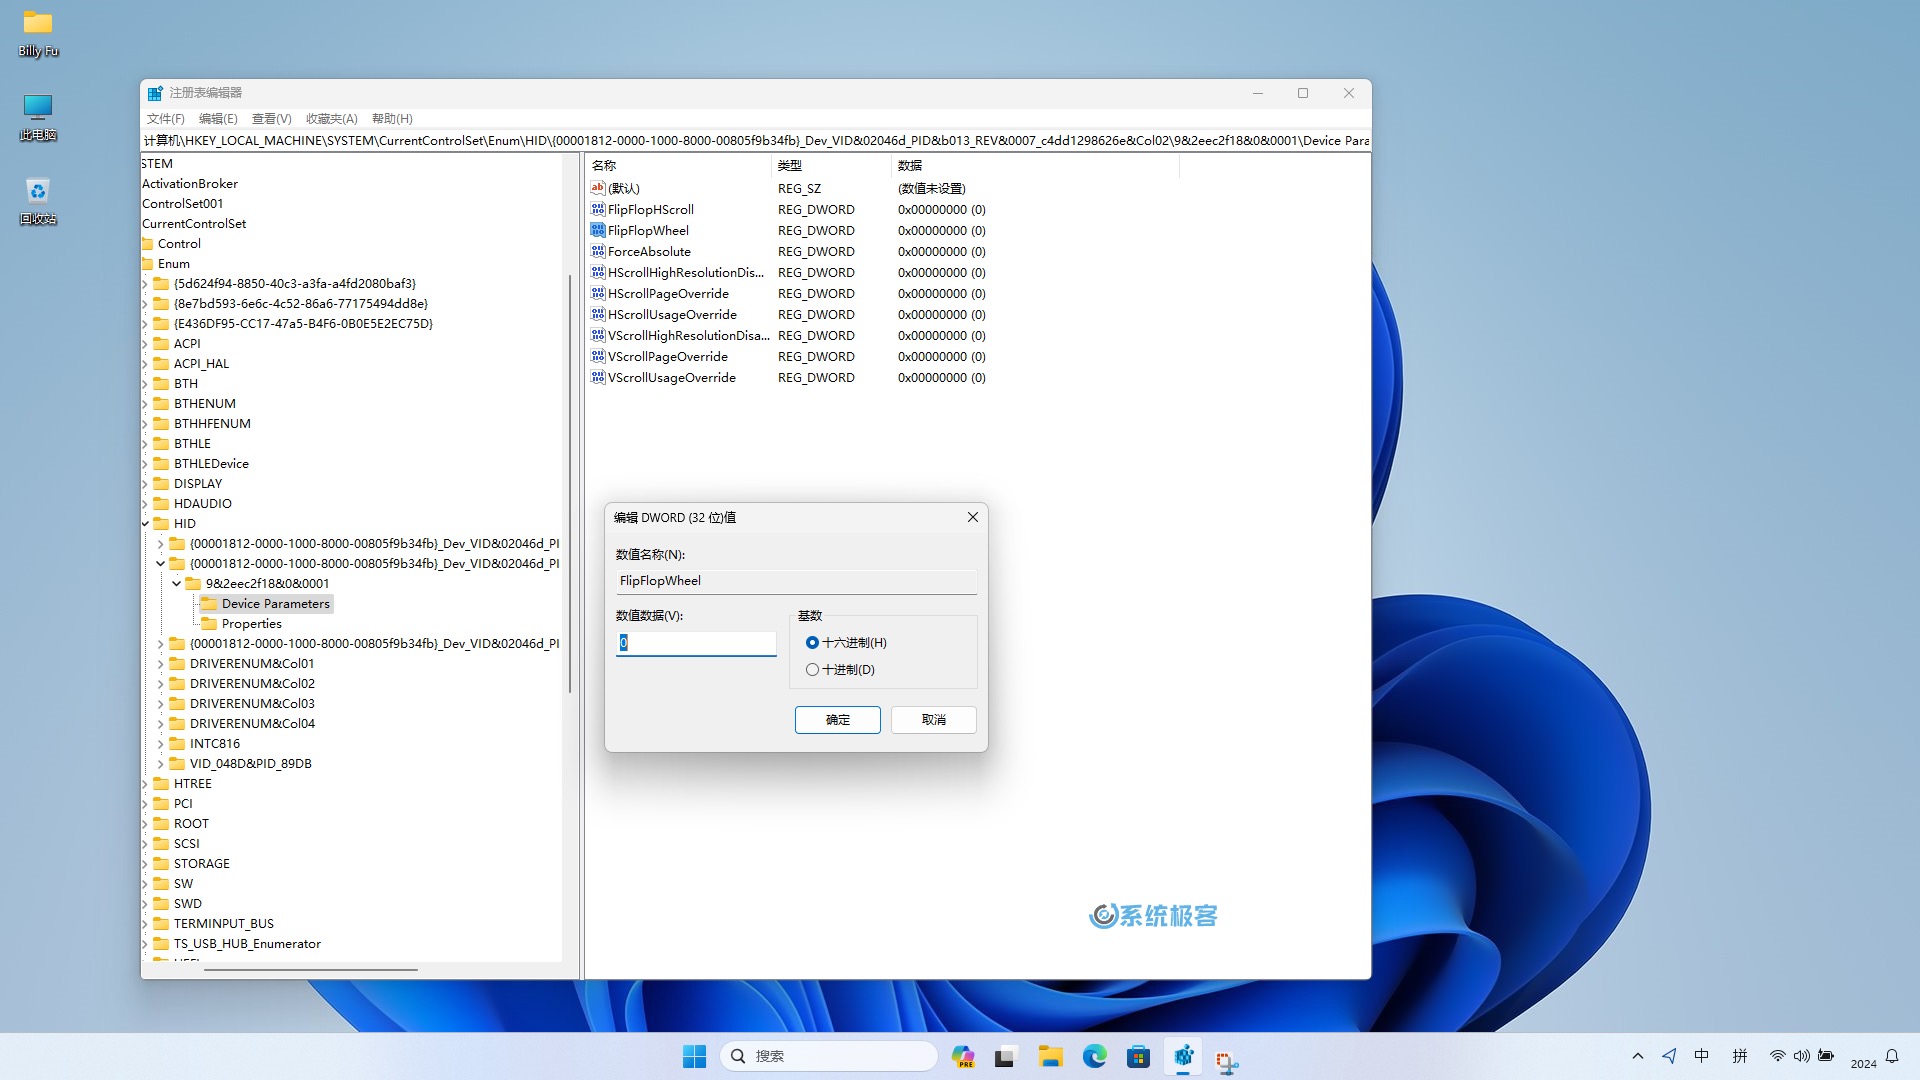Image resolution: width=1920 pixels, height=1080 pixels.
Task: Show hidden system tray icons
Action: pos(1637,1056)
